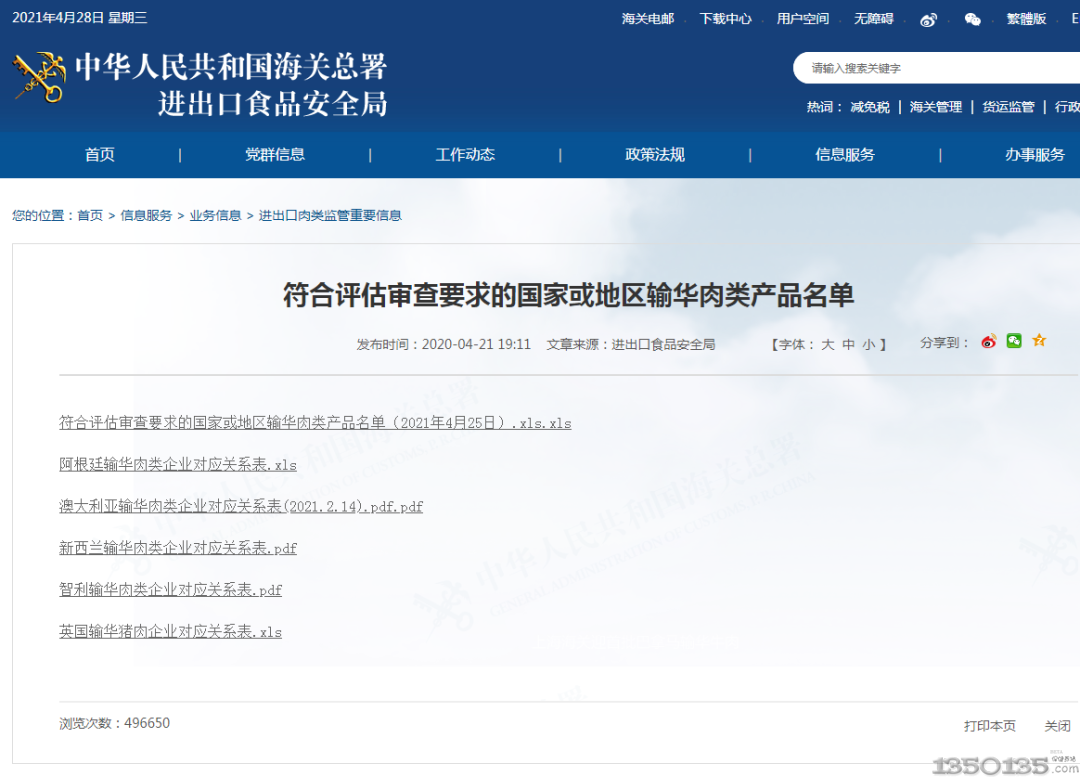Click the WeChat icon in top bar

[972, 19]
